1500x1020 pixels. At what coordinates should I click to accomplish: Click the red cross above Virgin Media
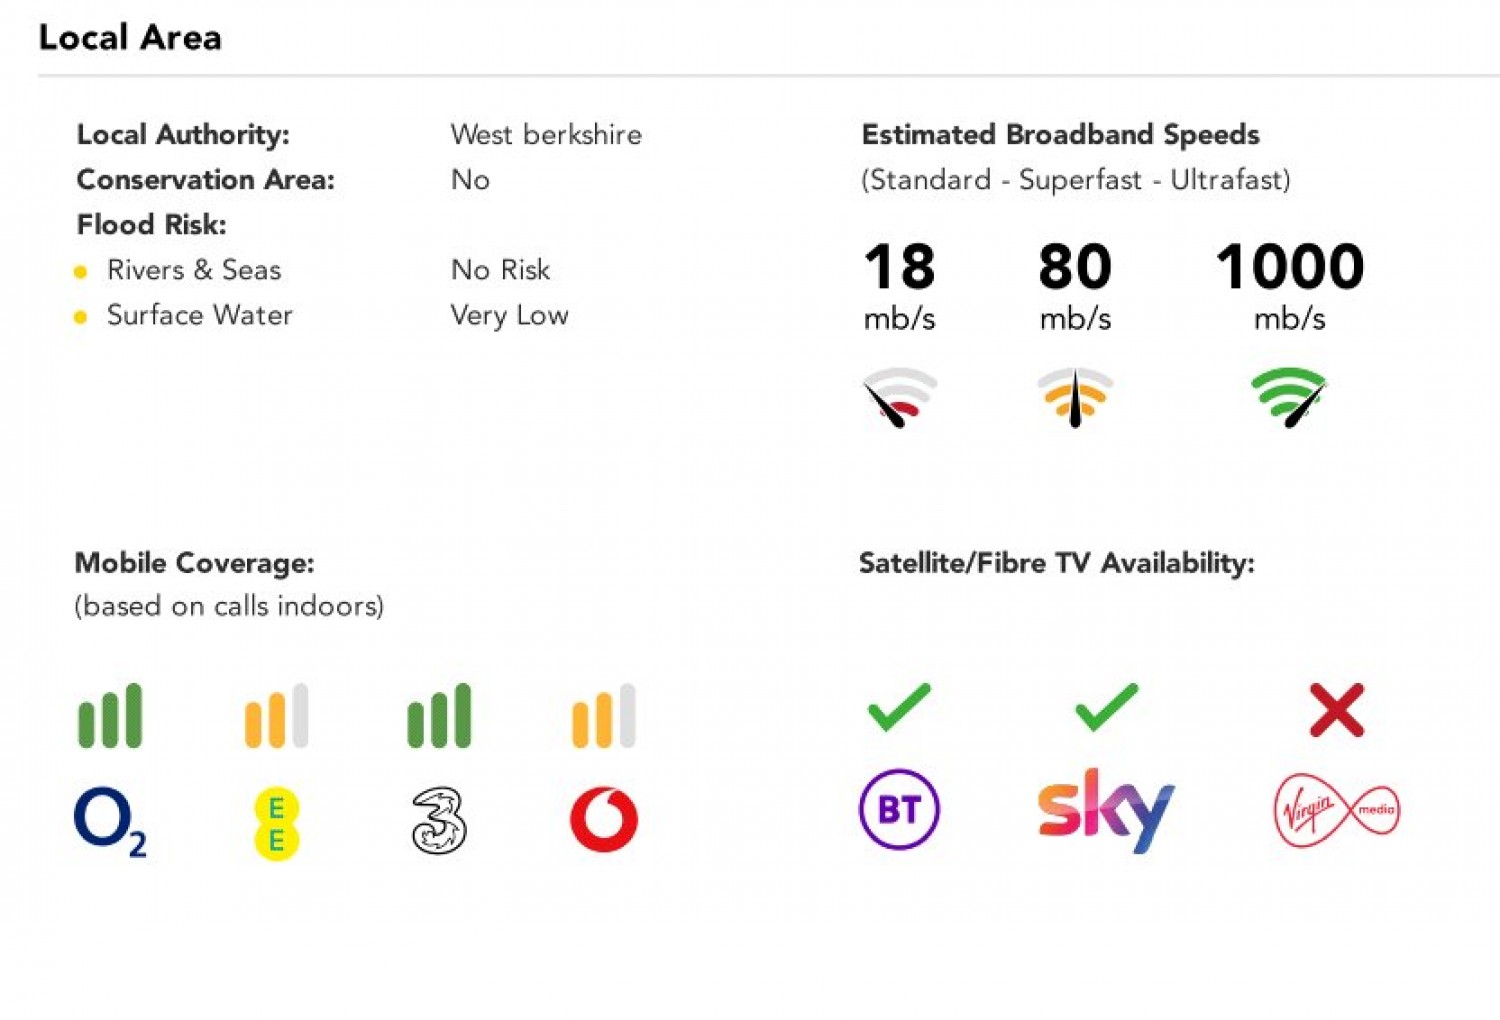[1337, 710]
